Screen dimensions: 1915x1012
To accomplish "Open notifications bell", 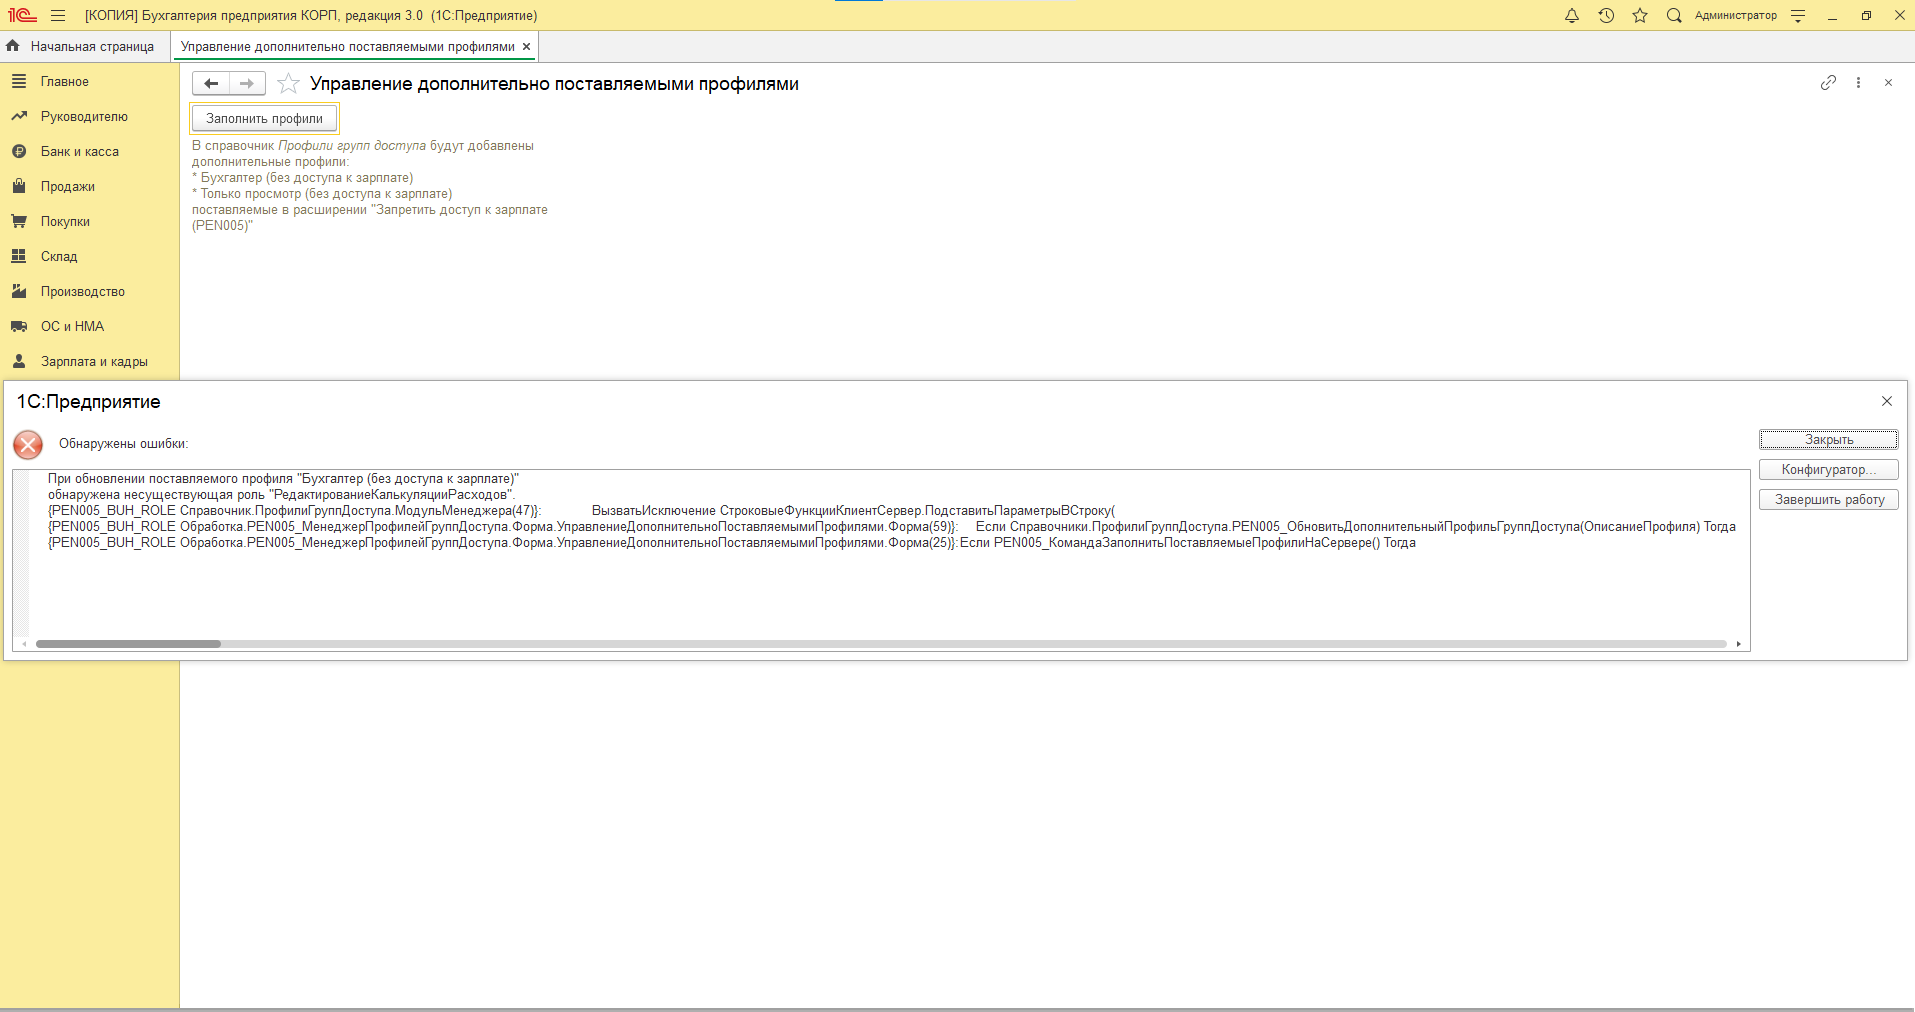I will [x=1572, y=15].
